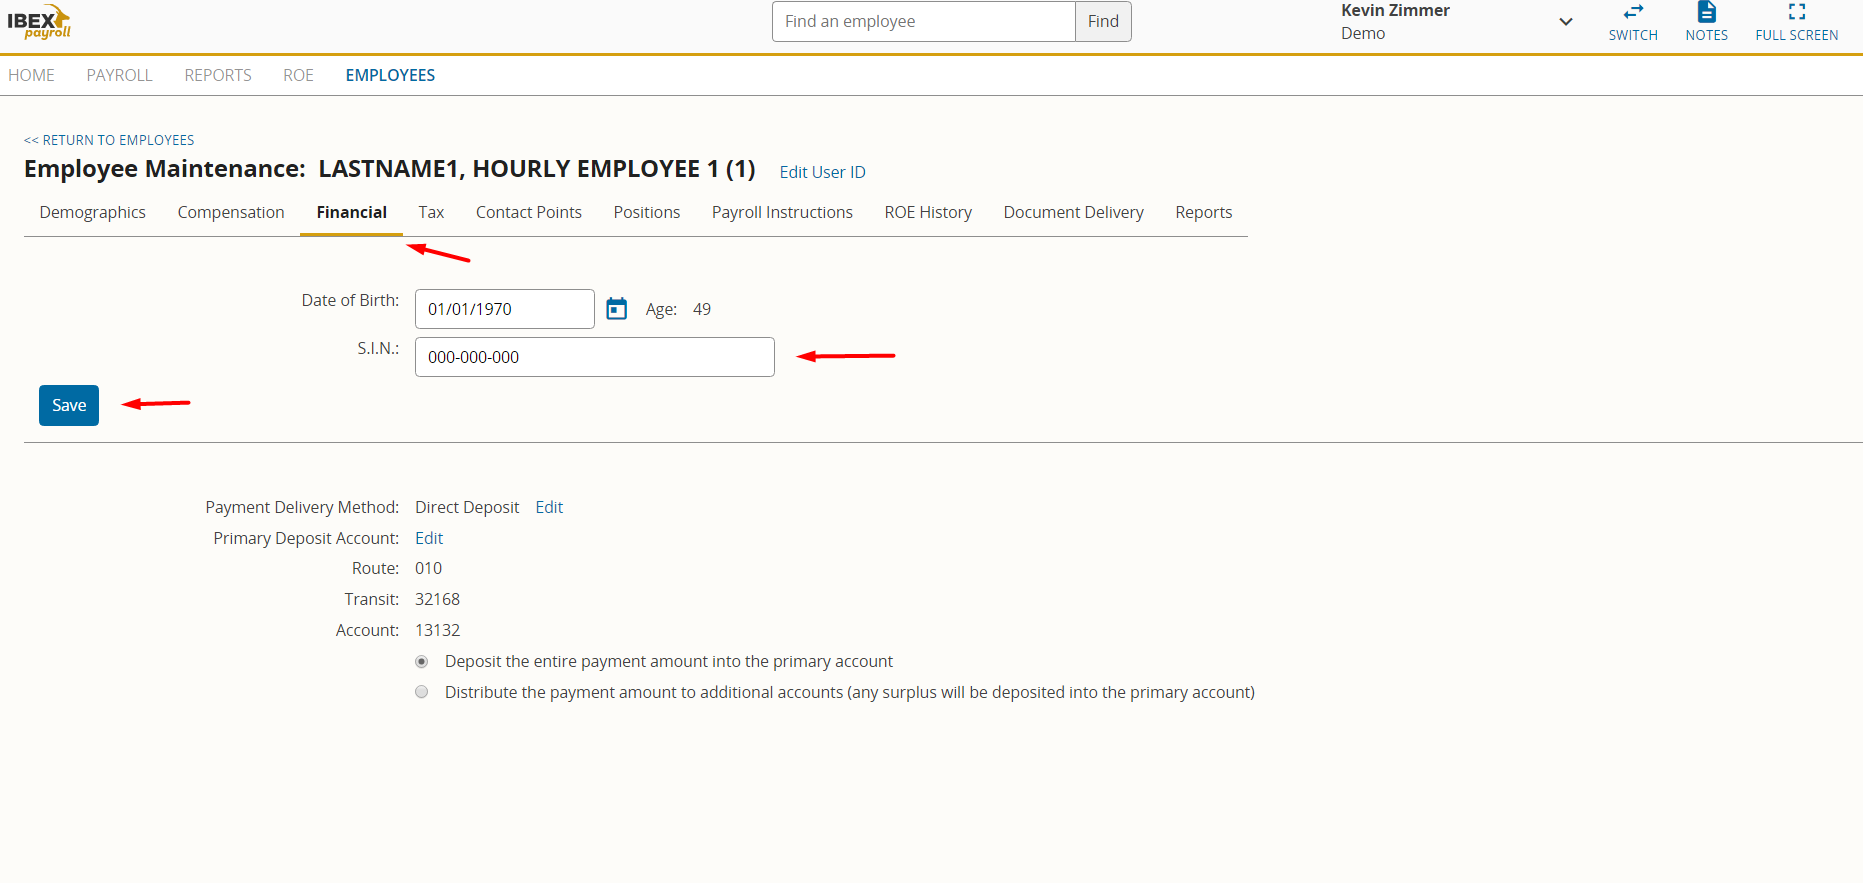Open the Switch account icon

[1633, 12]
